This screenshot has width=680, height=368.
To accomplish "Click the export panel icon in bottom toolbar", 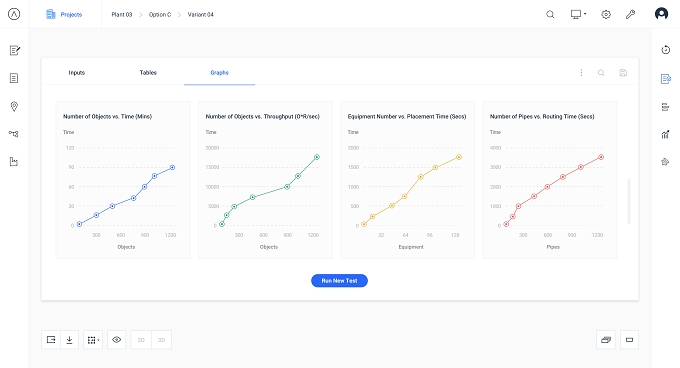I will [51, 339].
